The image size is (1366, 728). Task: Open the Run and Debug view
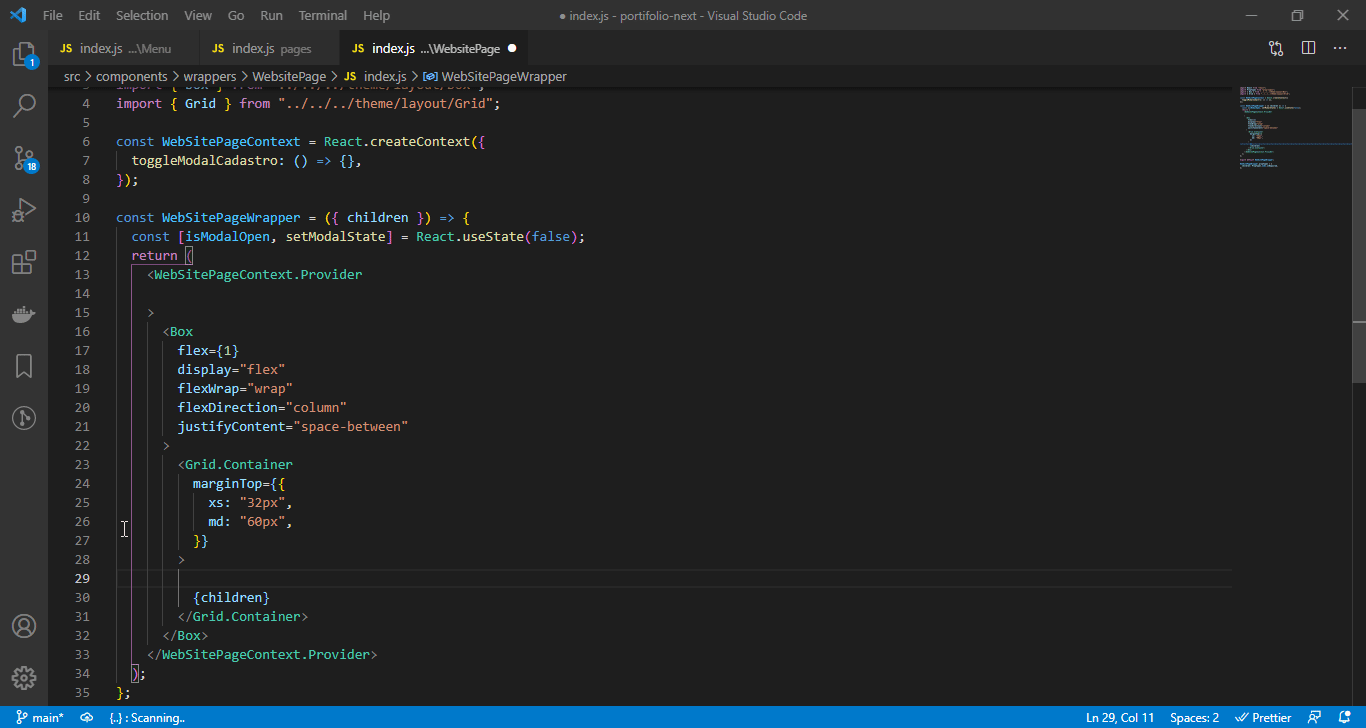coord(24,210)
